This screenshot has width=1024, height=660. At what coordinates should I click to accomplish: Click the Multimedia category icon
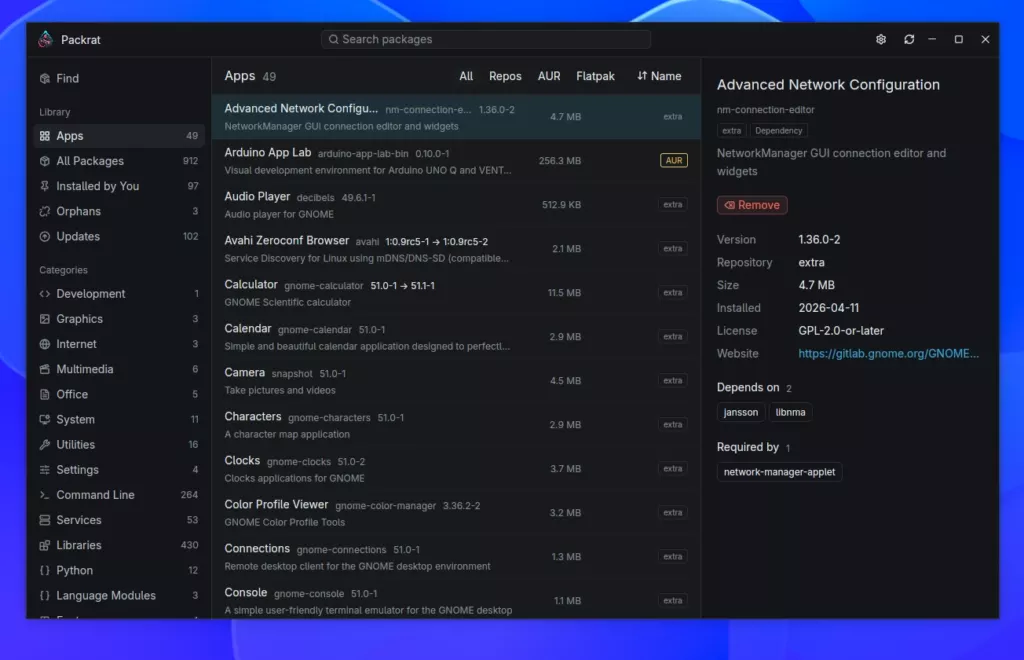(44, 369)
